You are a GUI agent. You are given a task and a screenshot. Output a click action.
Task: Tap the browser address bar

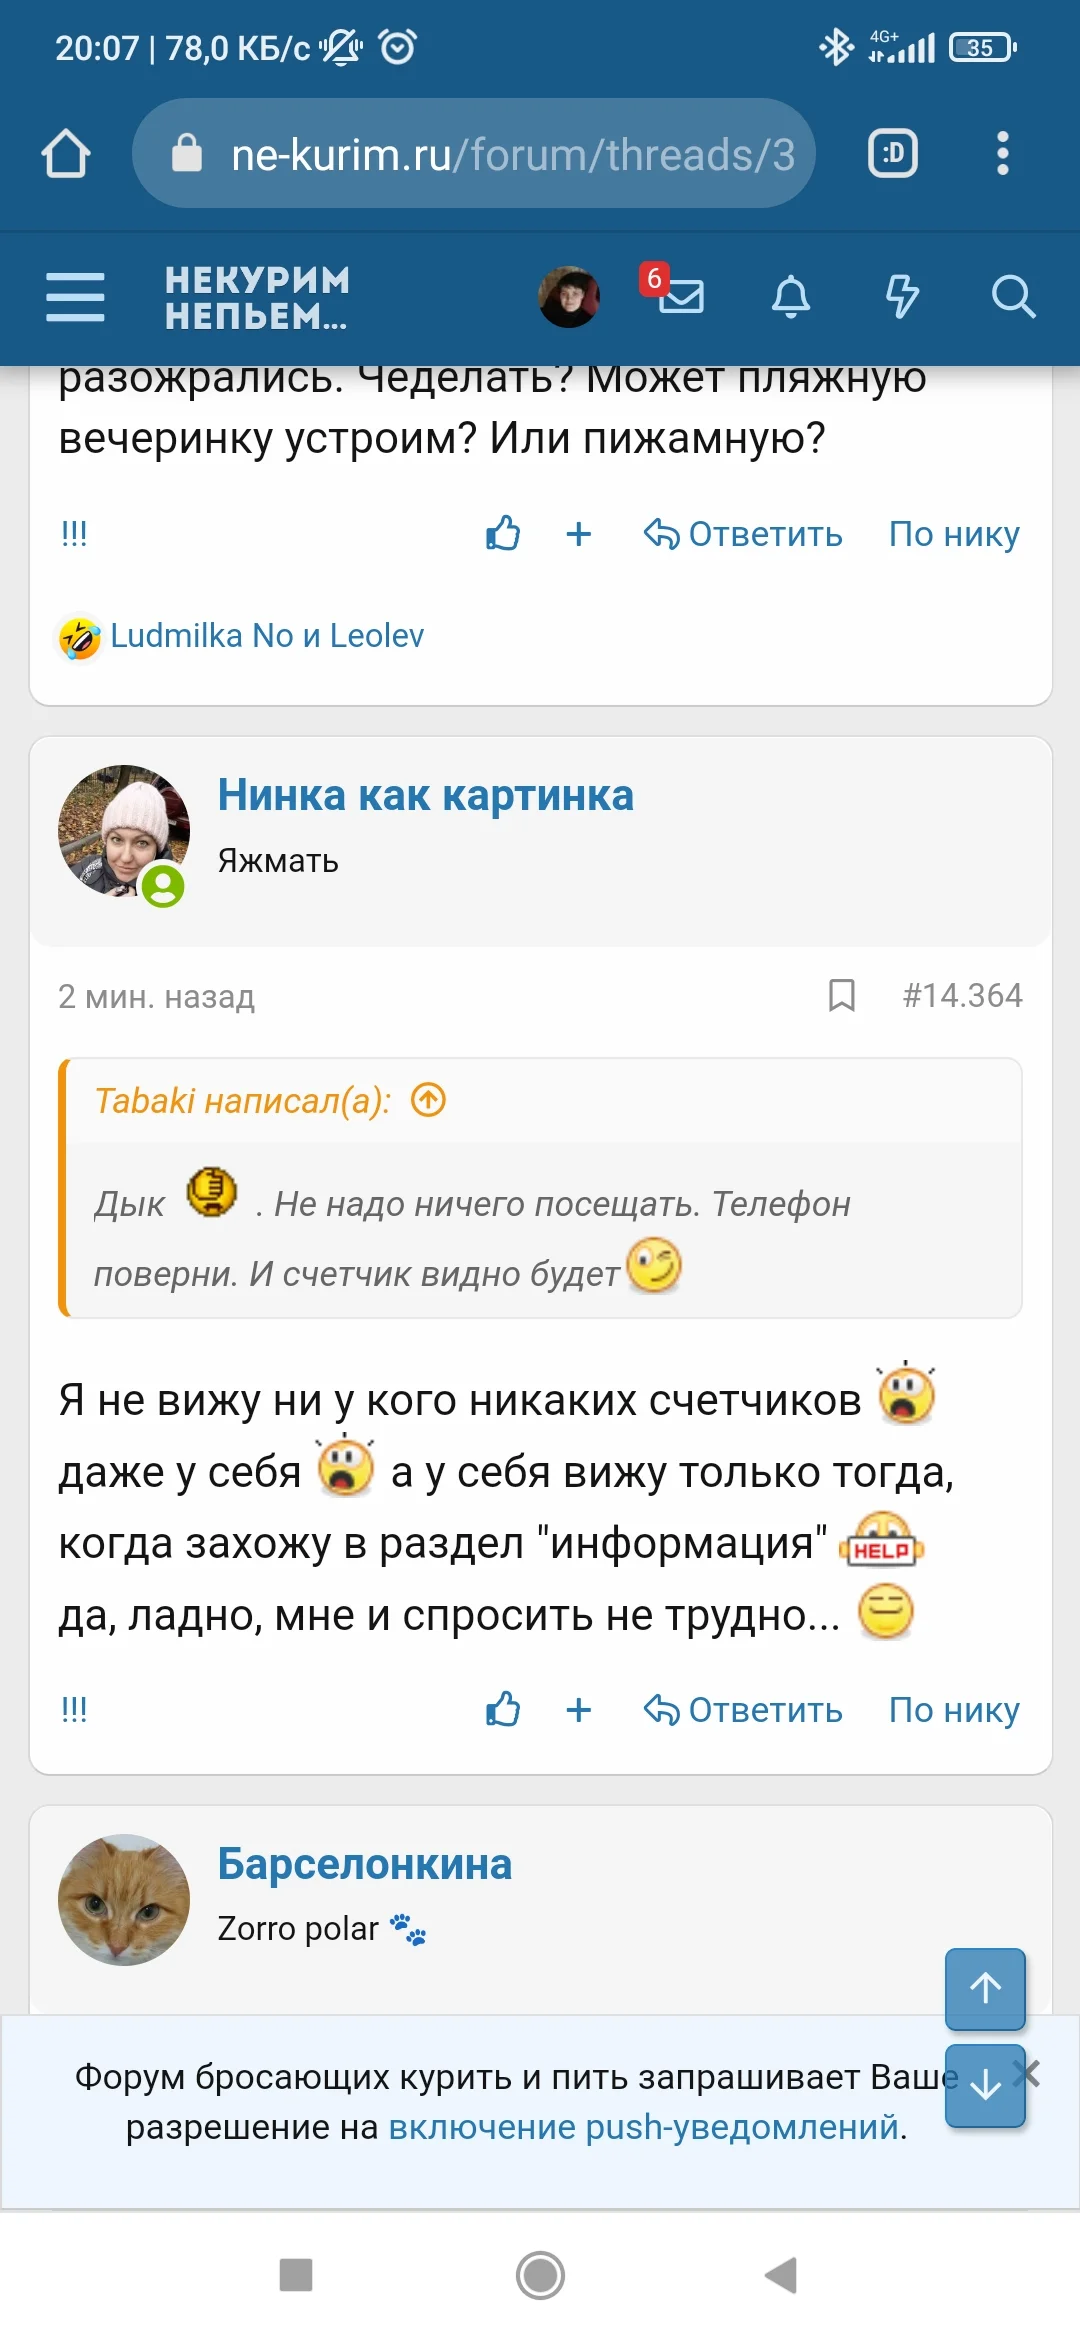(x=474, y=154)
